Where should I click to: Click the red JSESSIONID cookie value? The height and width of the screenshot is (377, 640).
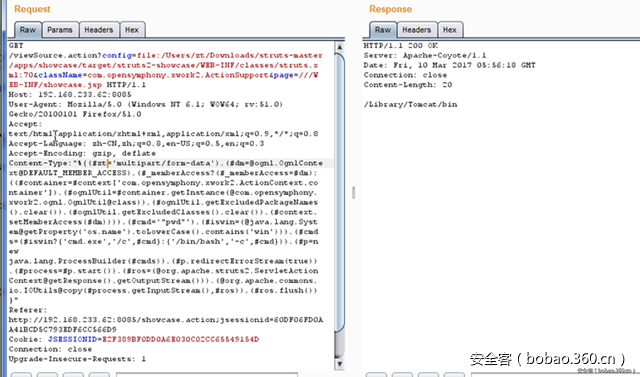(x=180, y=339)
